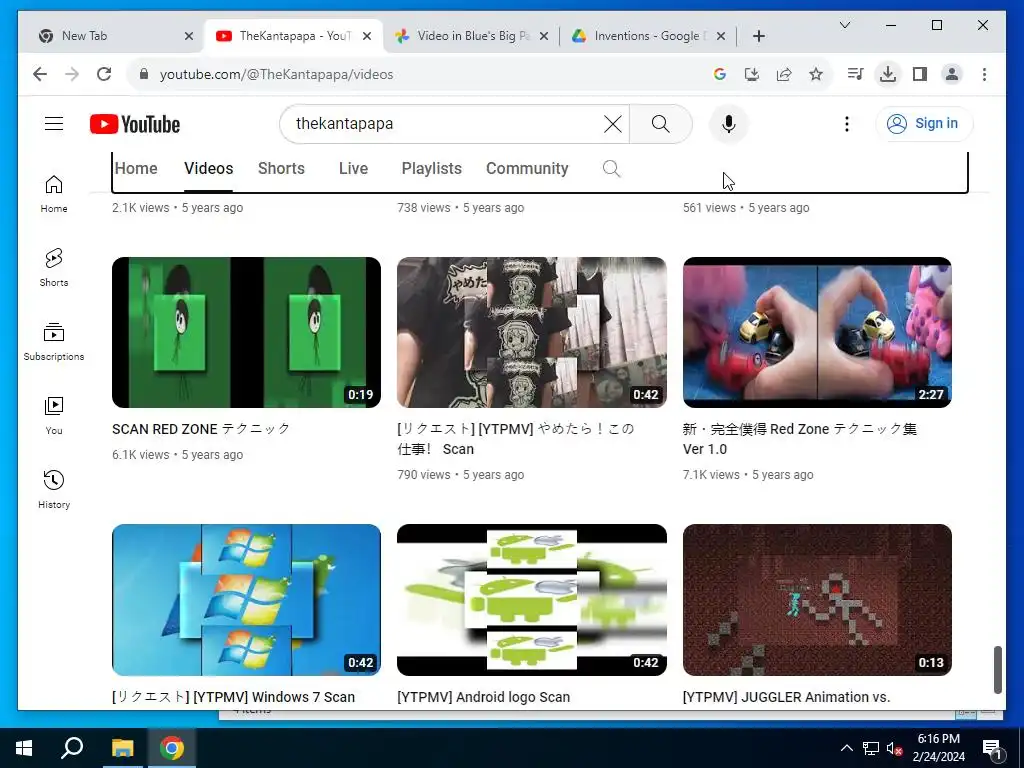Play the green SCAN RED ZONE thumbnail

tap(246, 332)
